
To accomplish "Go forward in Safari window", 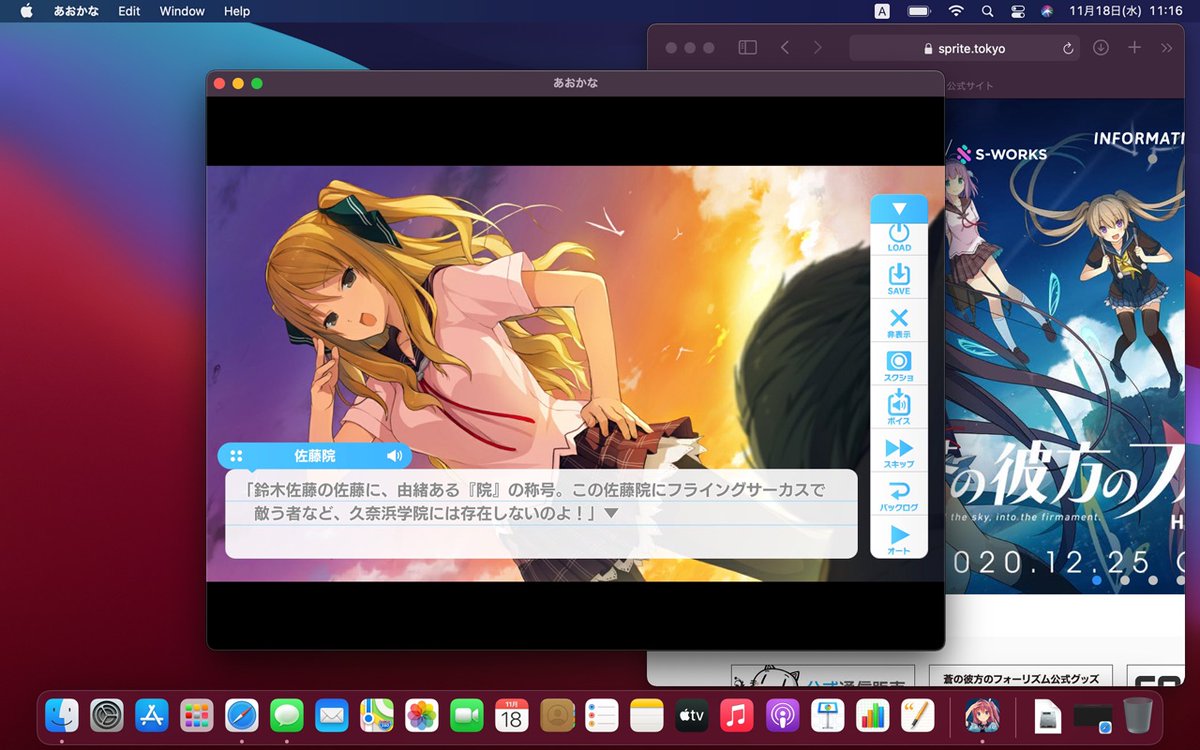I will tap(818, 47).
